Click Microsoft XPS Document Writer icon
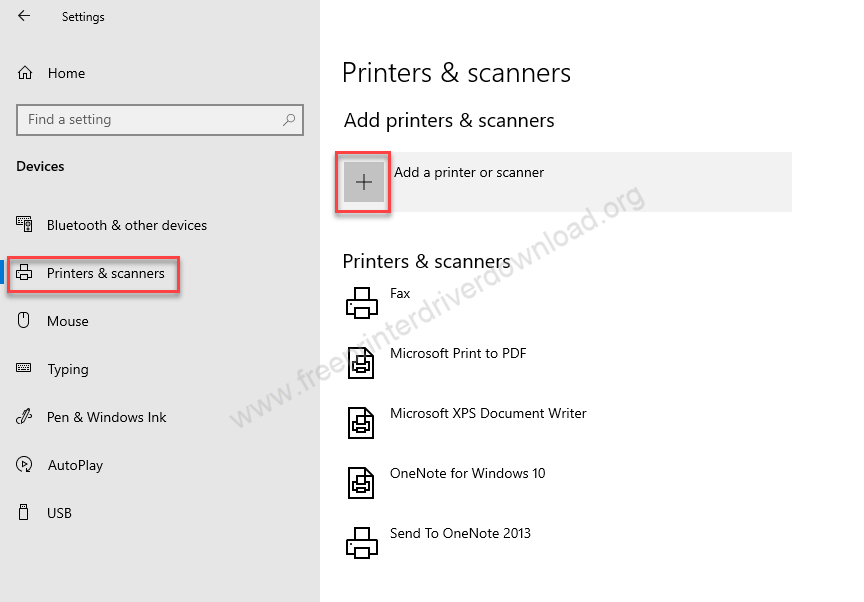This screenshot has height=602, width=864. coord(361,423)
